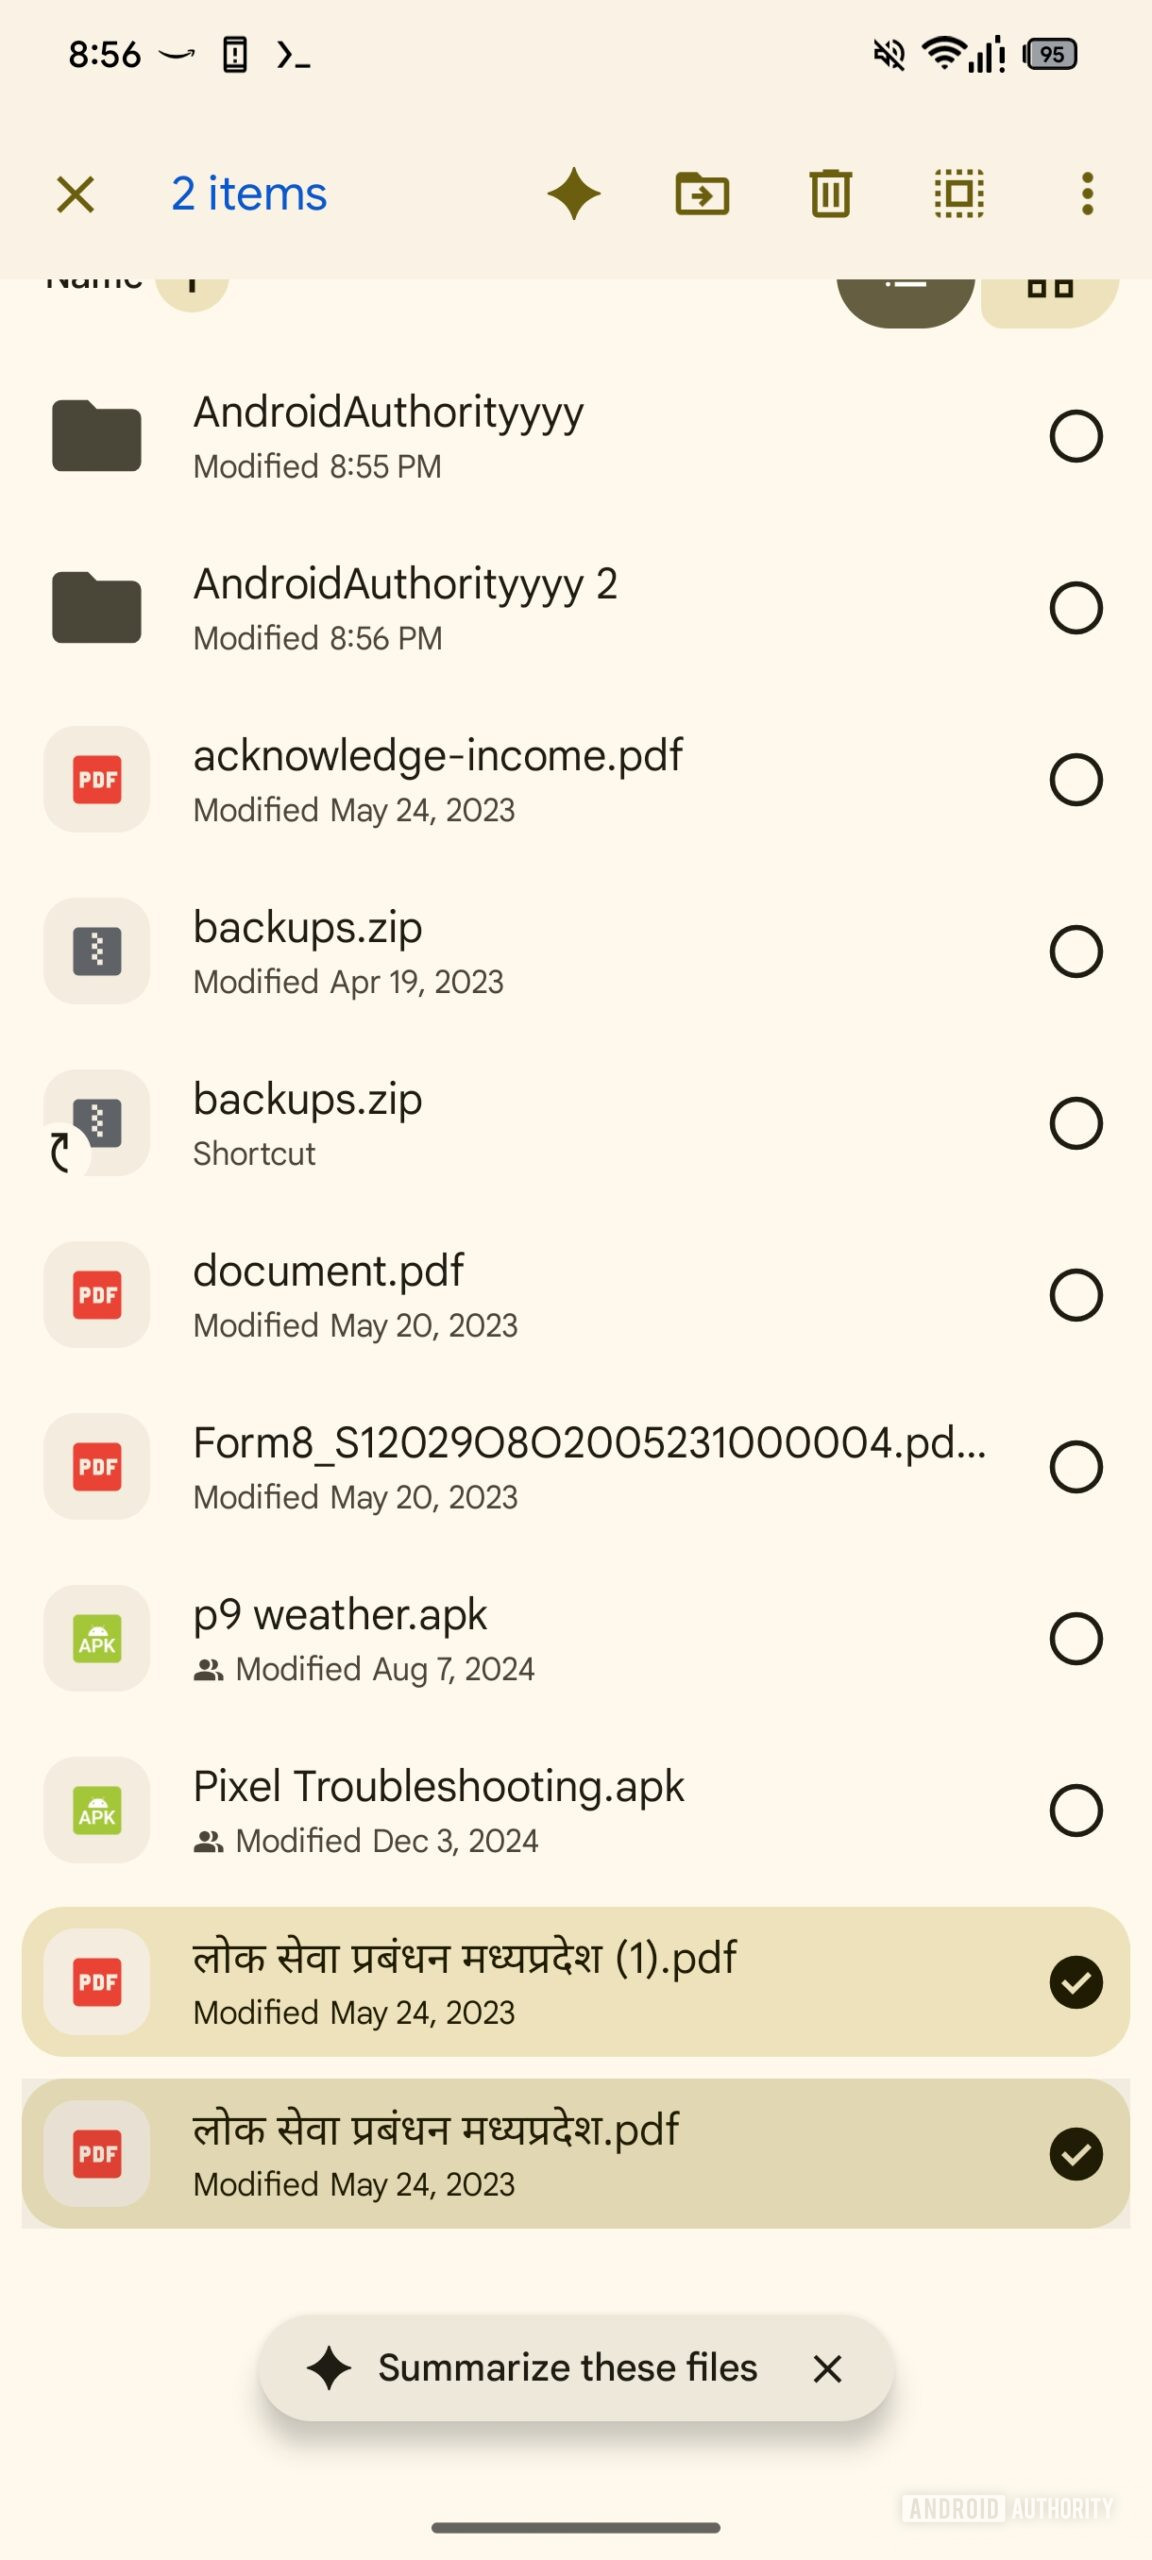Open the AndroidAuthorityyyy 2 folder icon

[97, 608]
